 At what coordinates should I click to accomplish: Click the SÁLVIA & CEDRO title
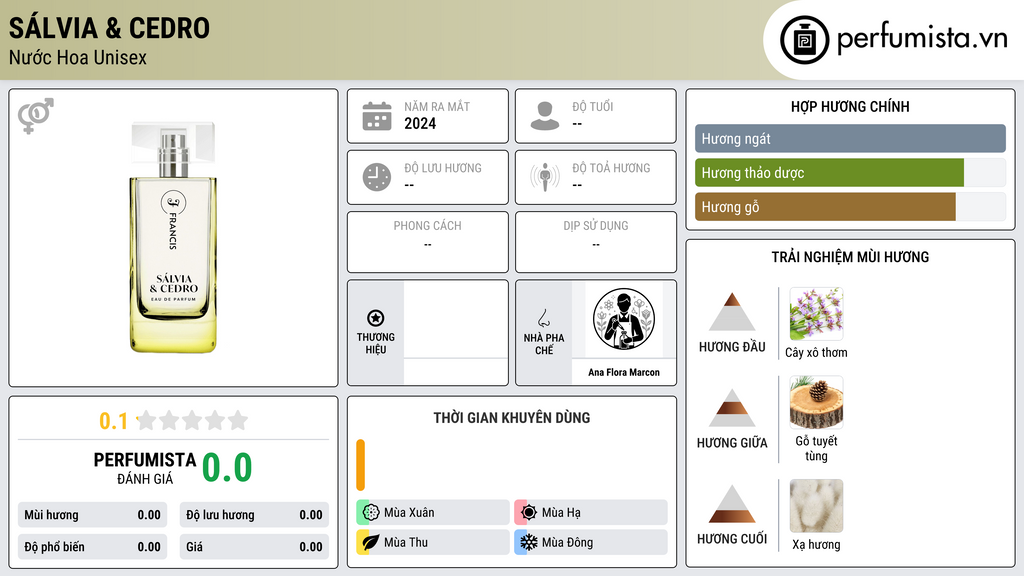[109, 28]
